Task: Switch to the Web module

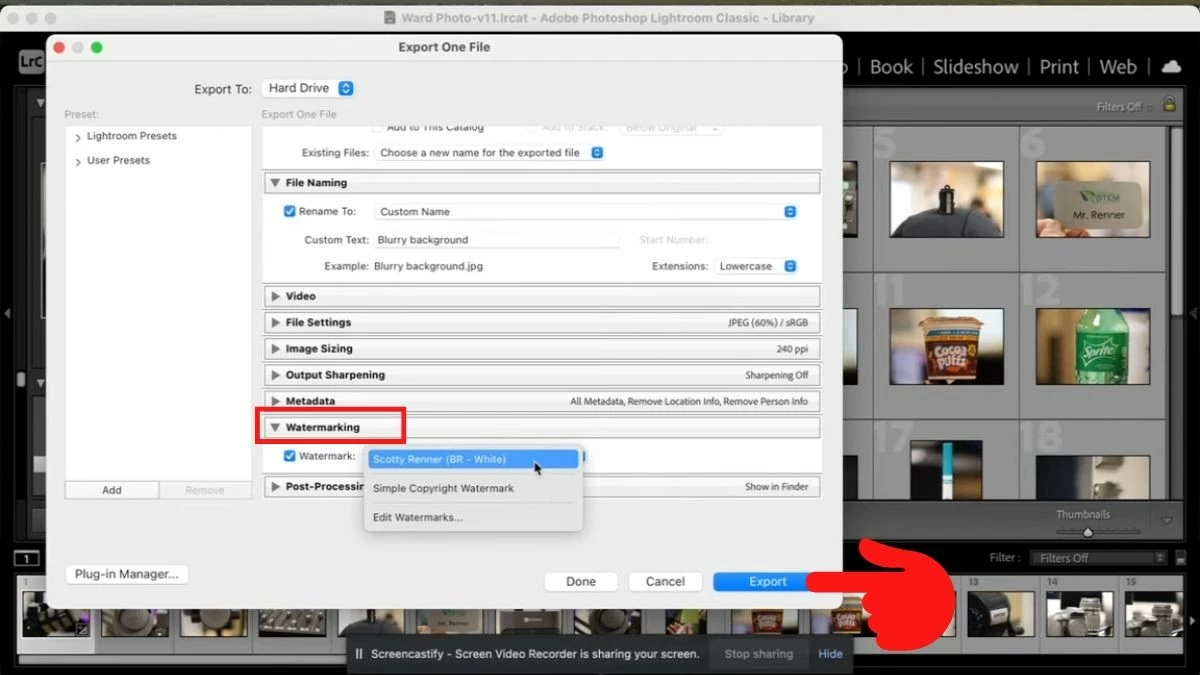Action: pos(1117,67)
